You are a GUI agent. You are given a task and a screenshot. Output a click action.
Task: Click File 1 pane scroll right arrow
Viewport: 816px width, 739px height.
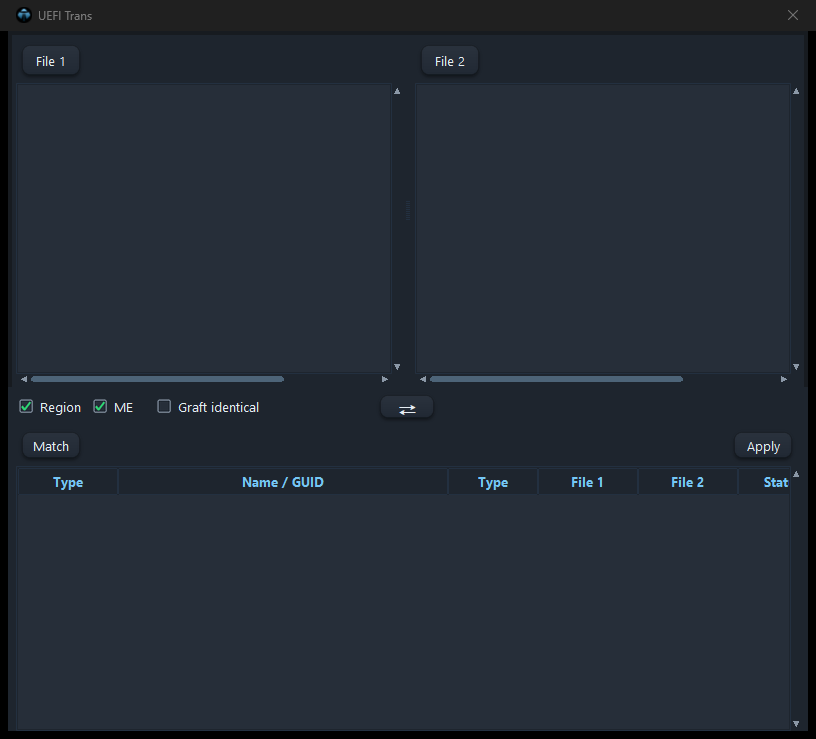point(385,379)
